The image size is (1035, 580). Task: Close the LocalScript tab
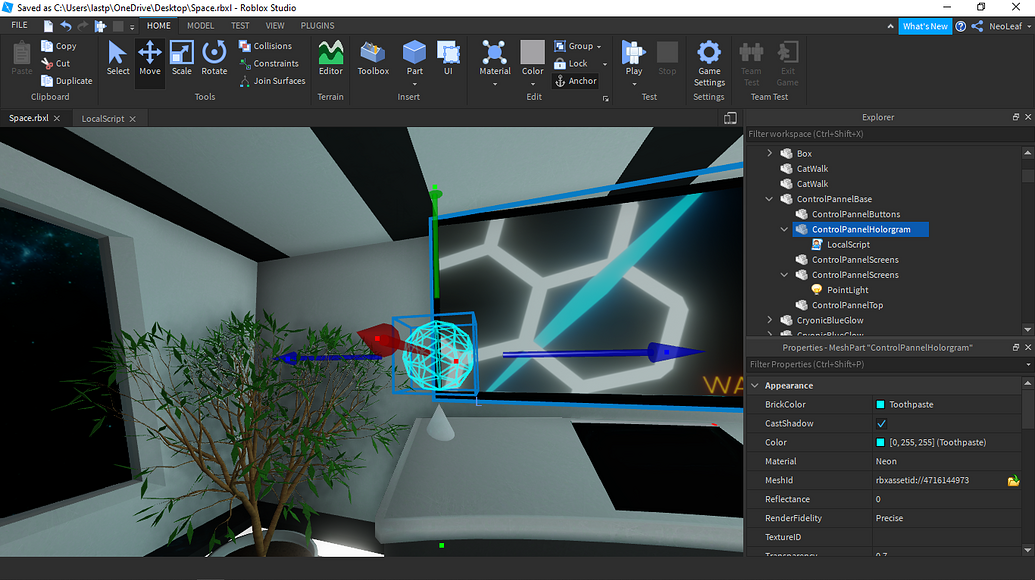(133, 119)
